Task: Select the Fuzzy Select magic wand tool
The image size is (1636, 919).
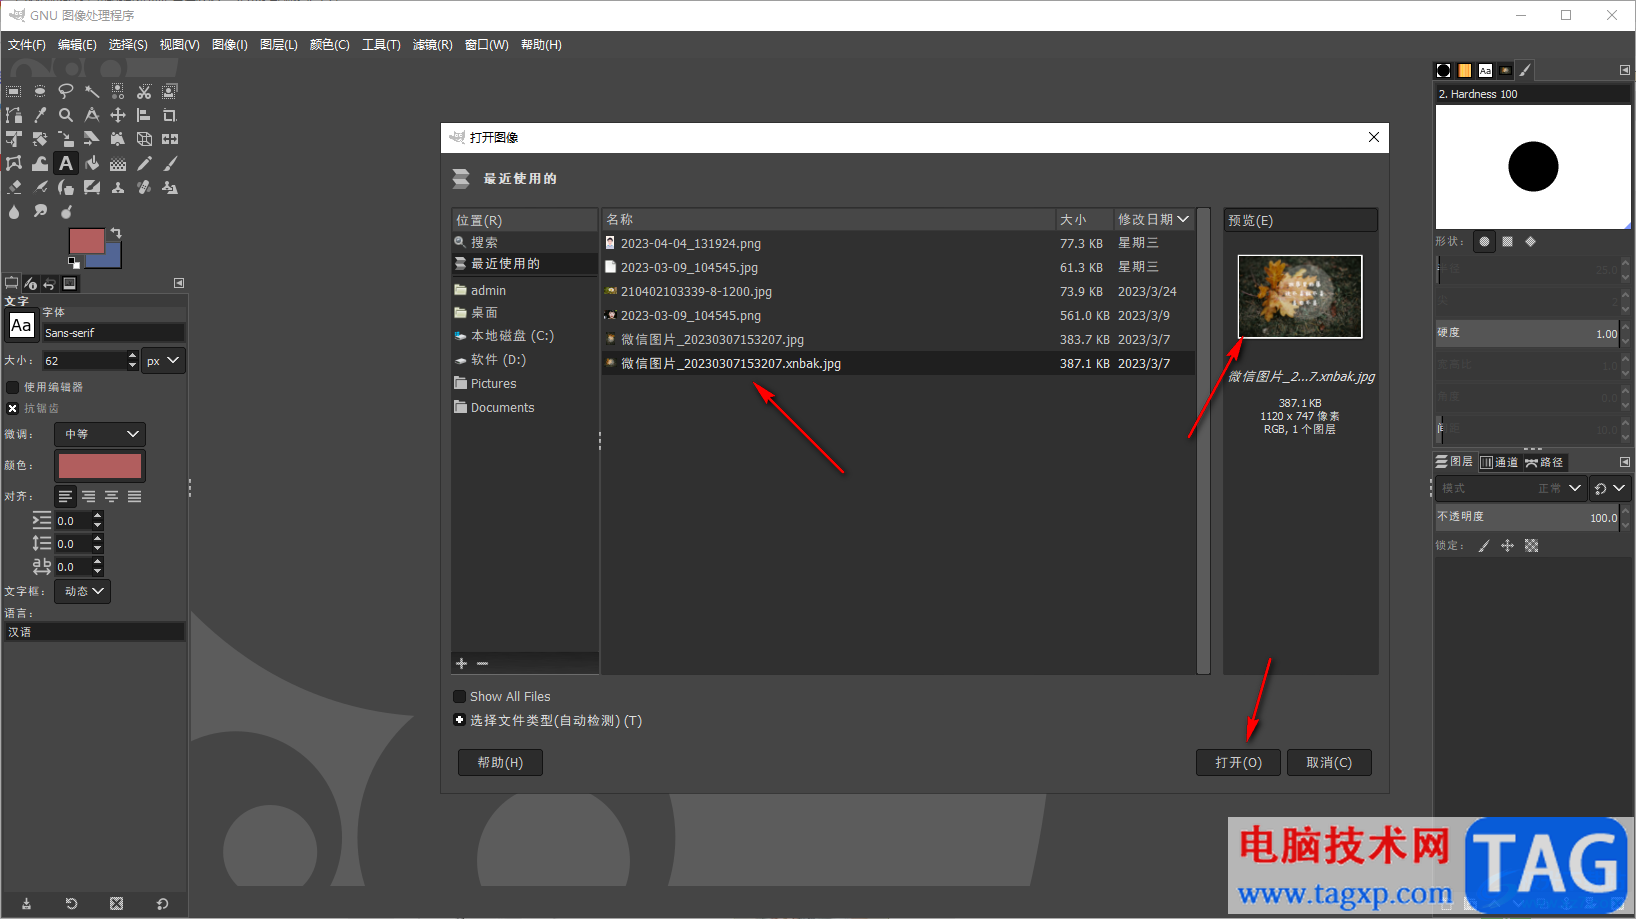Action: click(x=92, y=91)
